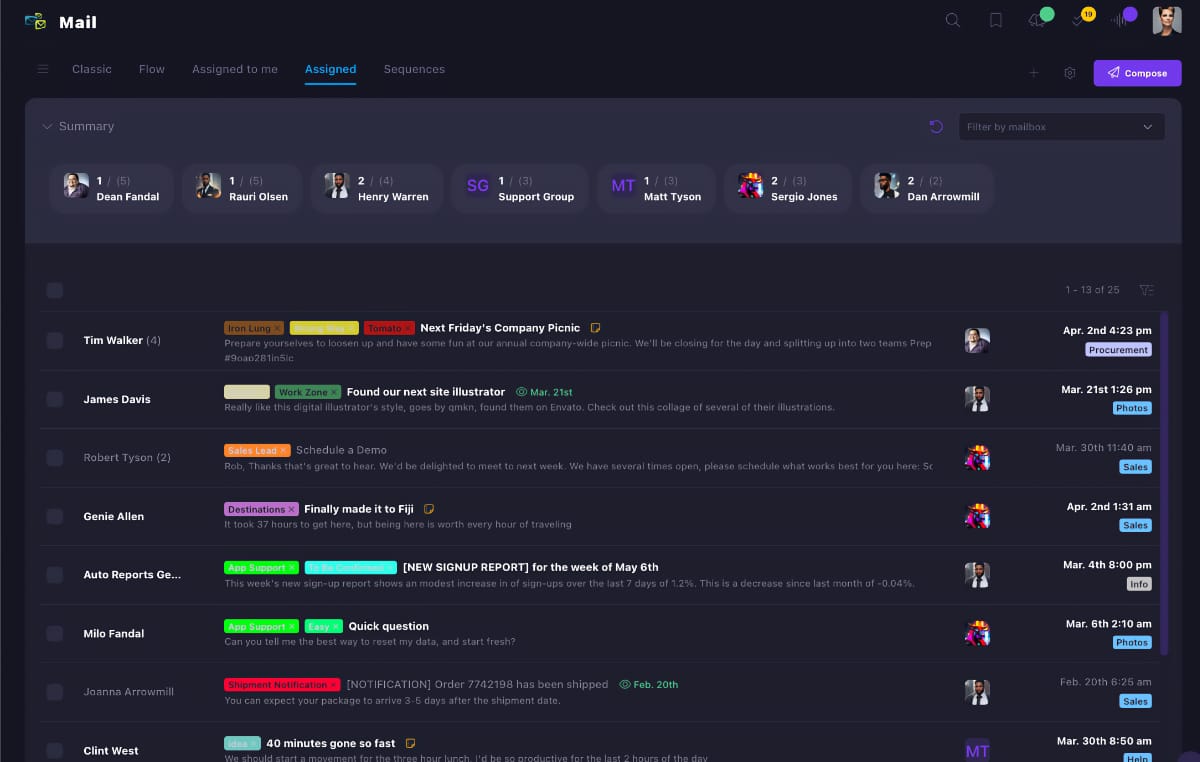Select the Auto Reports email checkbox
This screenshot has width=1200, height=762.
pos(55,575)
